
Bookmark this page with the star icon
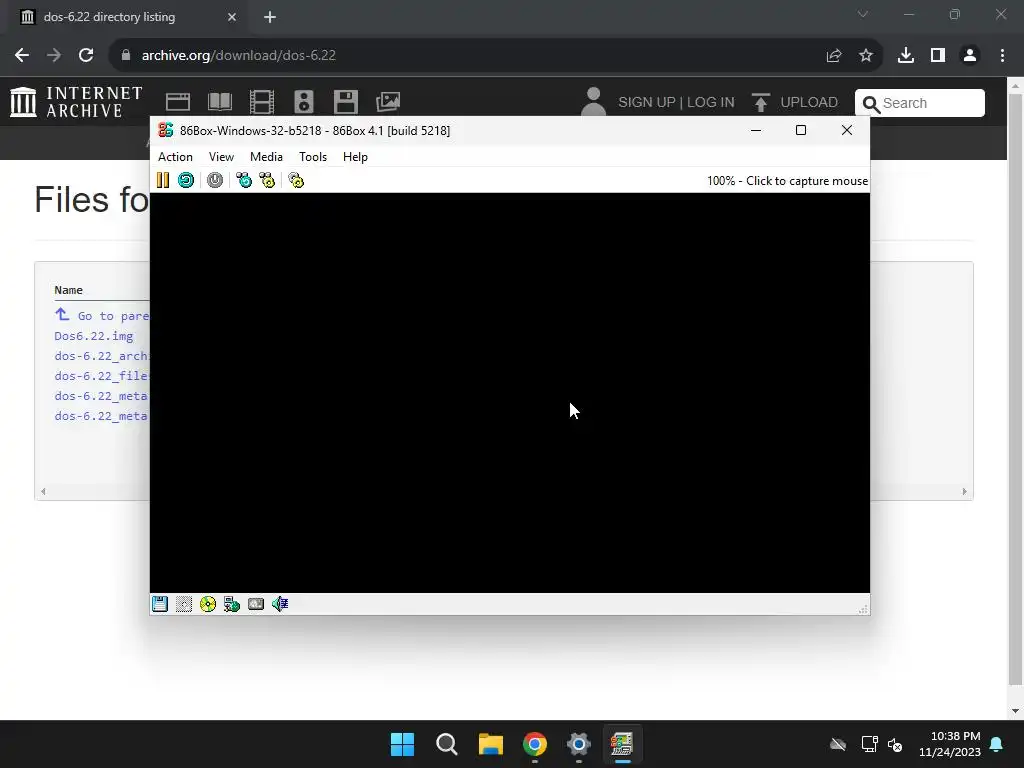coord(866,56)
